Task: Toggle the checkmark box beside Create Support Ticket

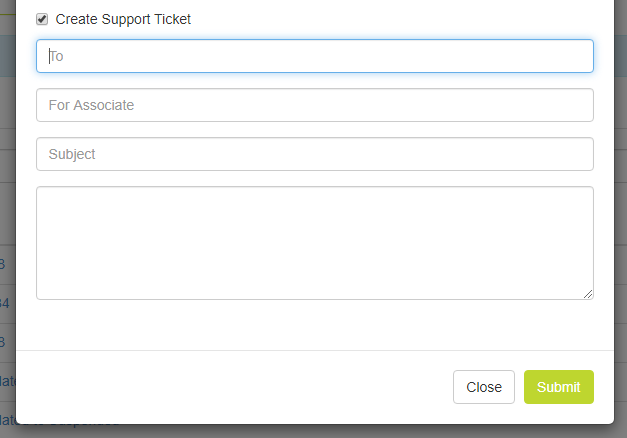Action: click(42, 19)
